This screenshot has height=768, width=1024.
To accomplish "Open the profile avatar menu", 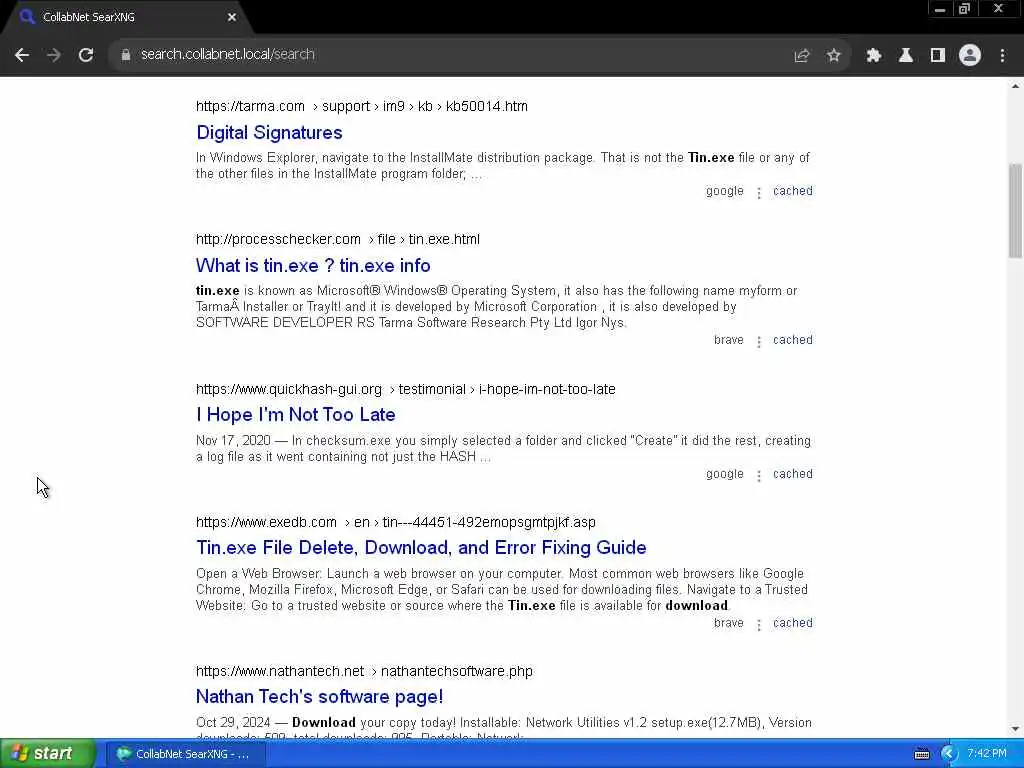I will point(970,56).
